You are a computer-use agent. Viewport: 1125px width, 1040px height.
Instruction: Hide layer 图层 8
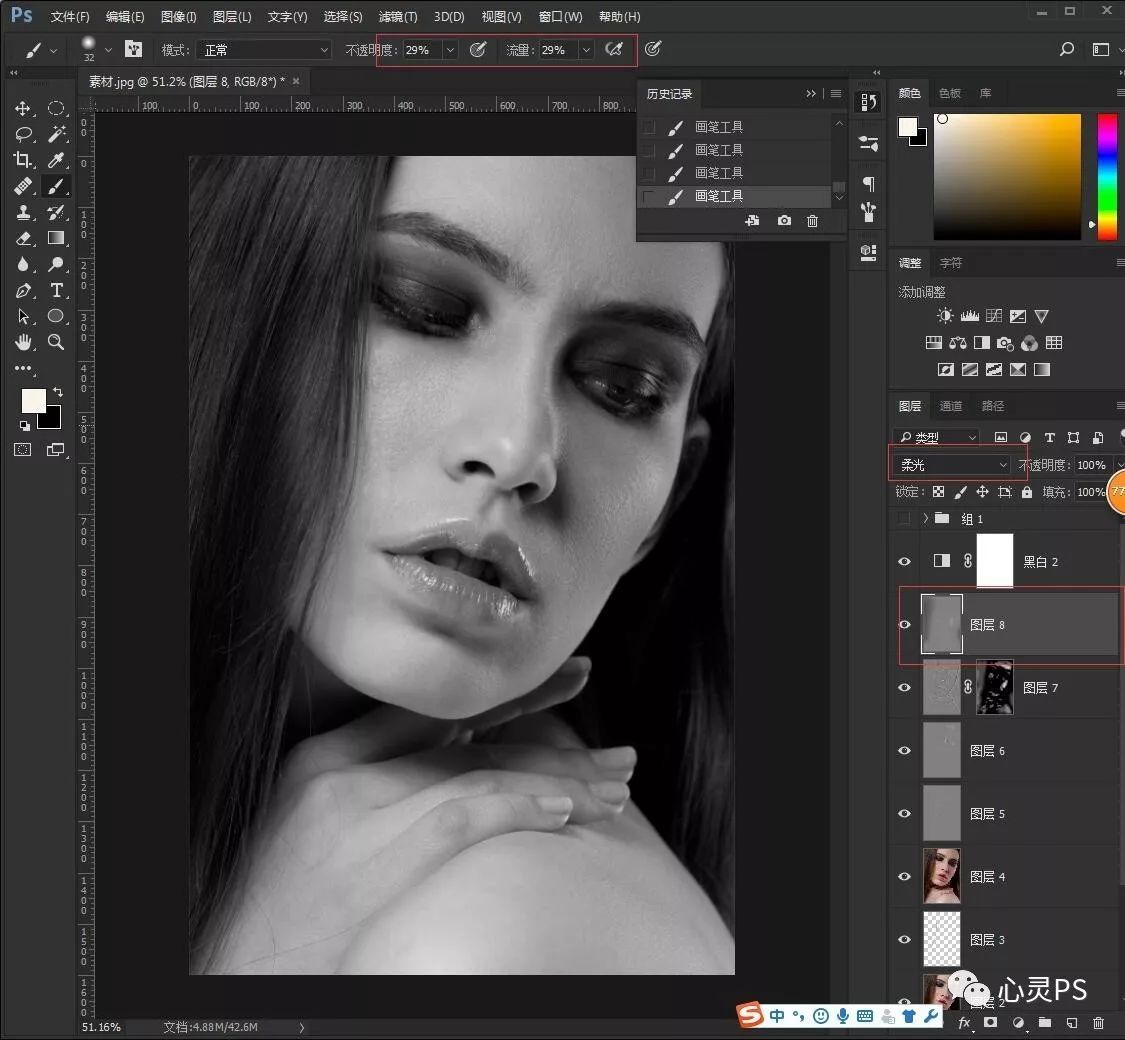click(904, 624)
